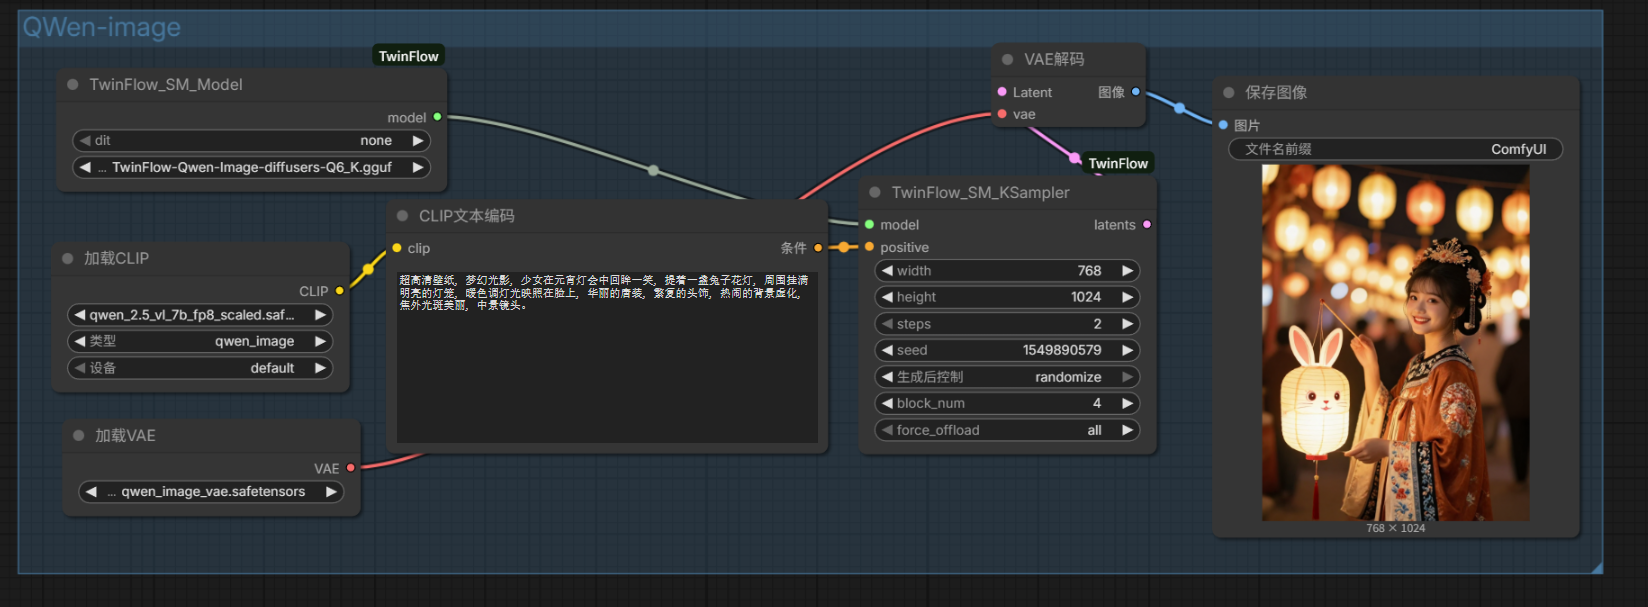Open the TwinFlow-Qwen-Image gguf model dropdown

pyautogui.click(x=251, y=168)
